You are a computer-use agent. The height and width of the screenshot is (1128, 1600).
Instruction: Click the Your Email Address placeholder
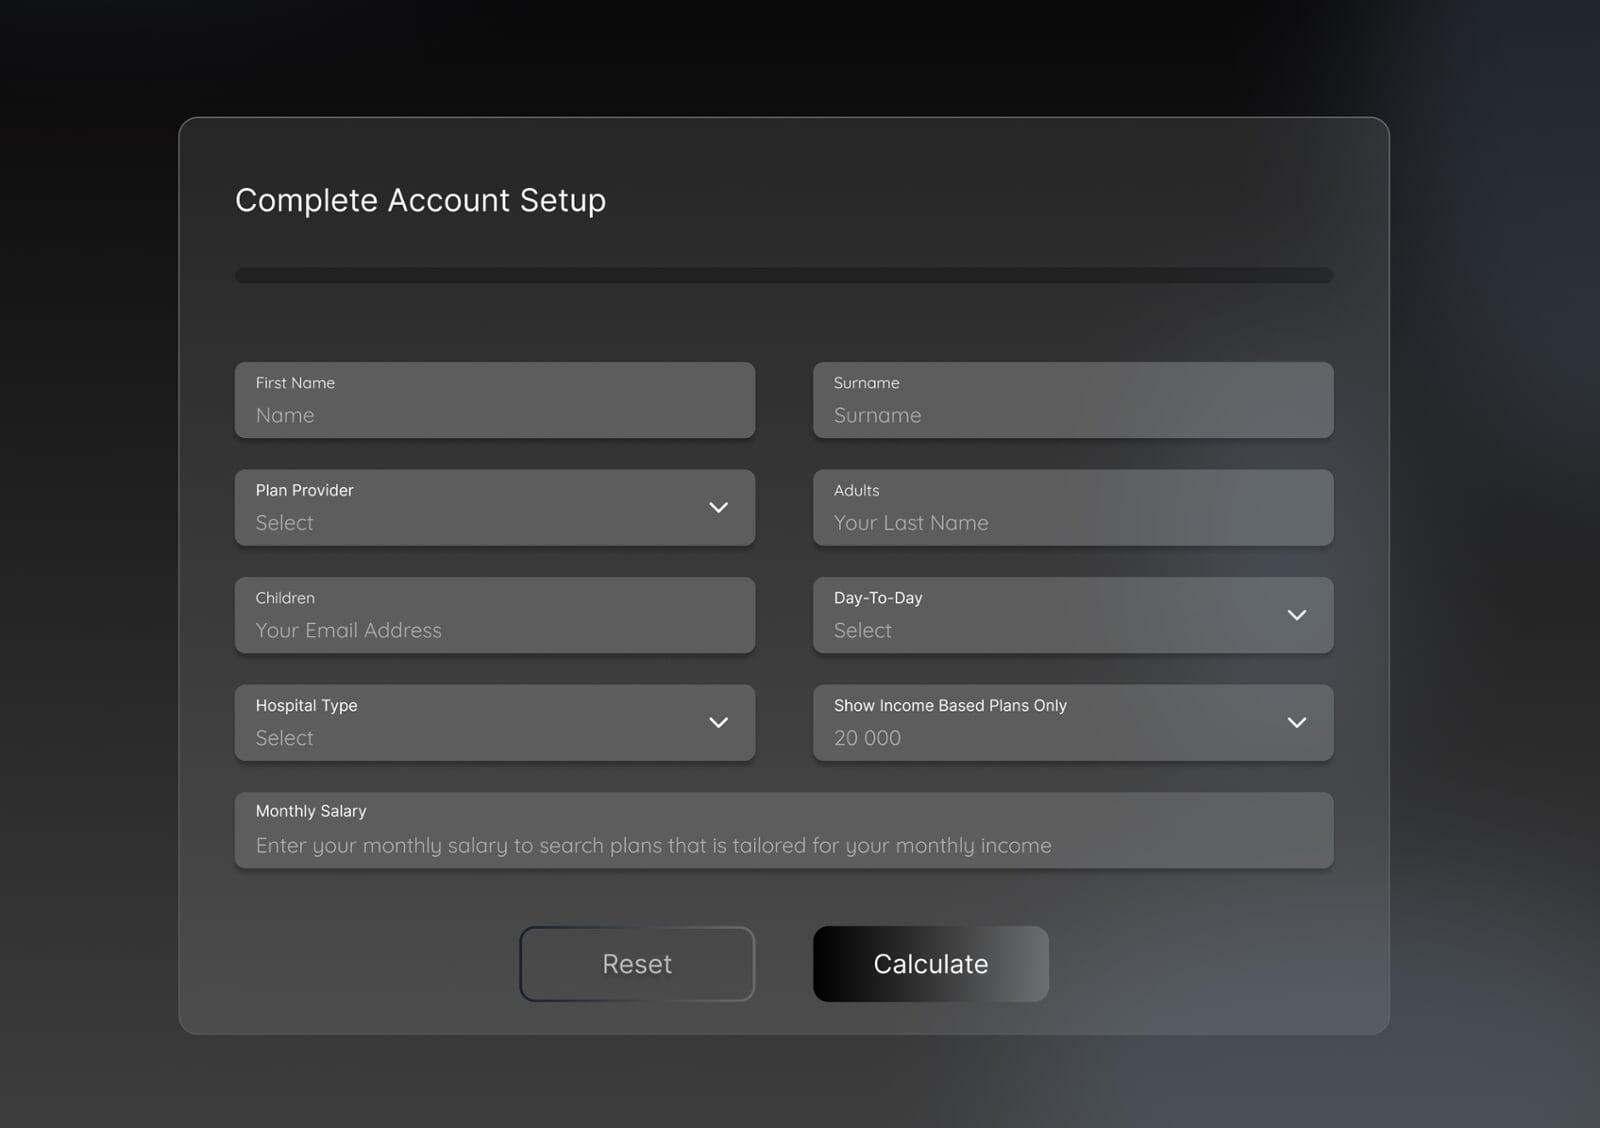(x=348, y=631)
